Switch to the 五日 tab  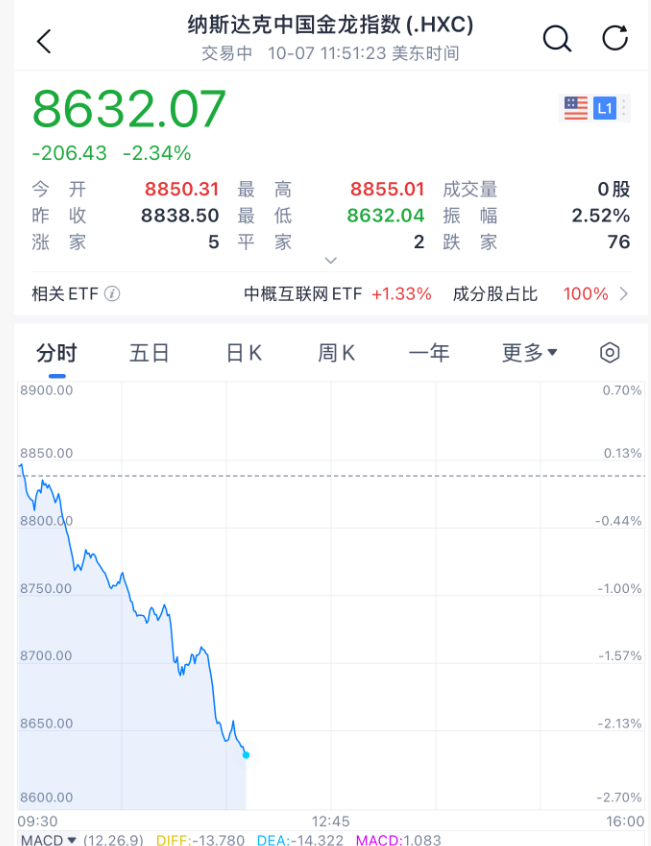pos(149,352)
